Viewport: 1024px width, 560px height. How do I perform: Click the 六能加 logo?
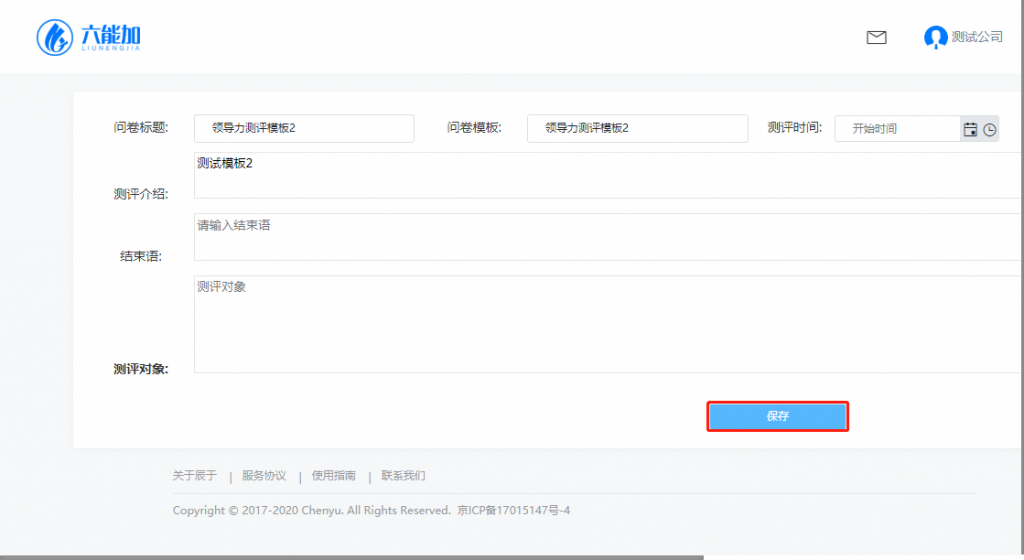point(88,37)
